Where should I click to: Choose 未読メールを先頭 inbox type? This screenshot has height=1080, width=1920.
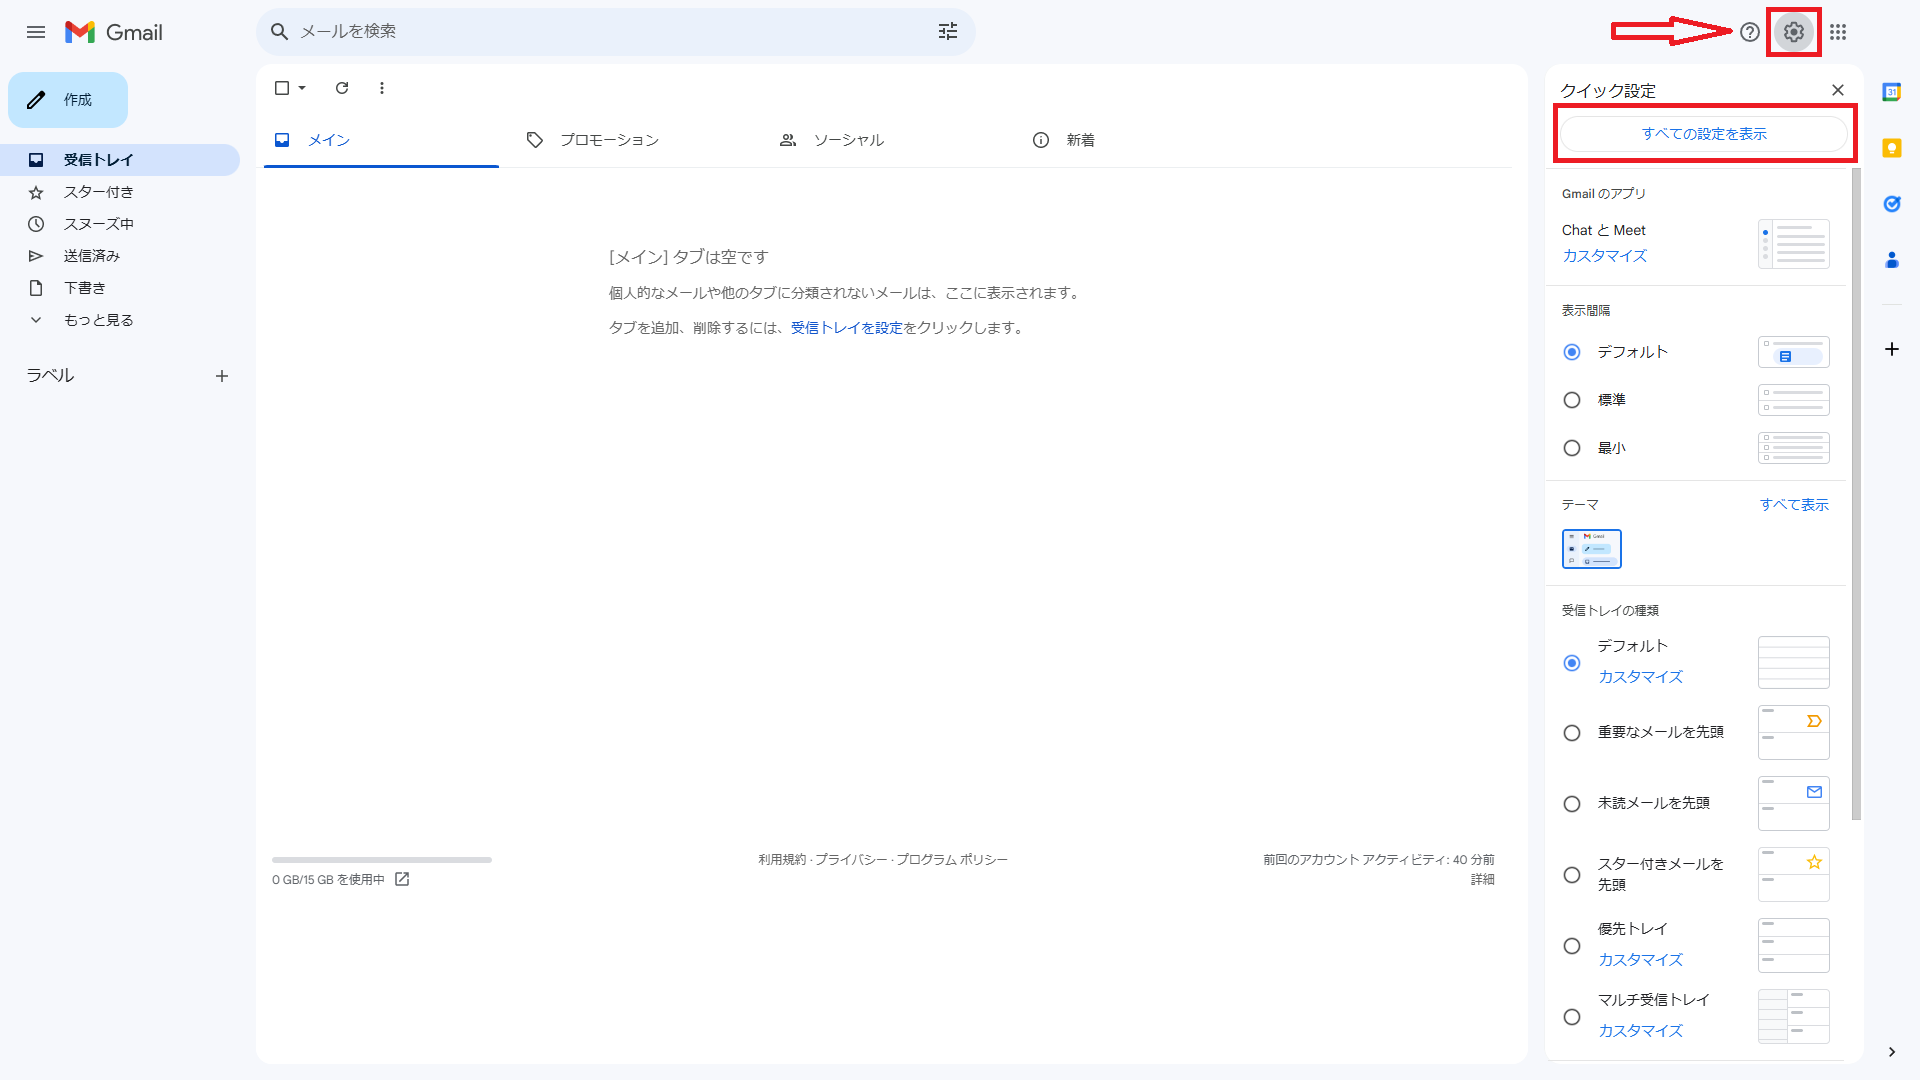[1571, 803]
